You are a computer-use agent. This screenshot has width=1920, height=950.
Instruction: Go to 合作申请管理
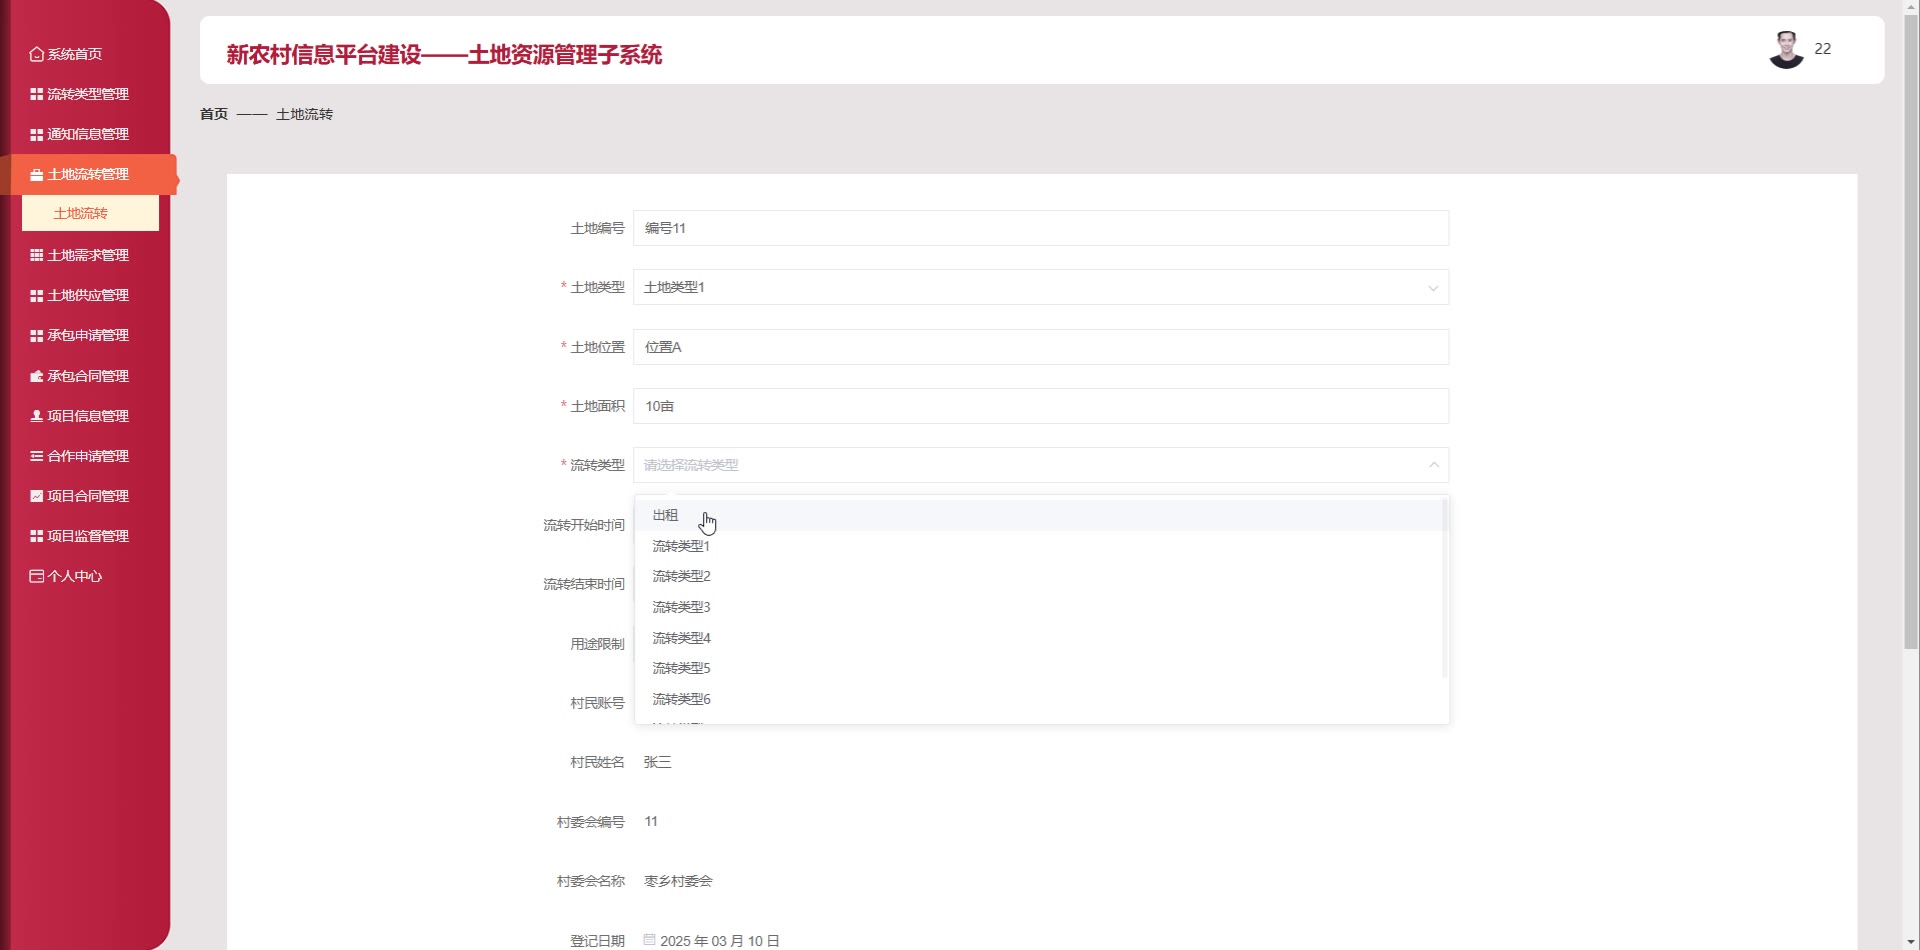pos(88,456)
